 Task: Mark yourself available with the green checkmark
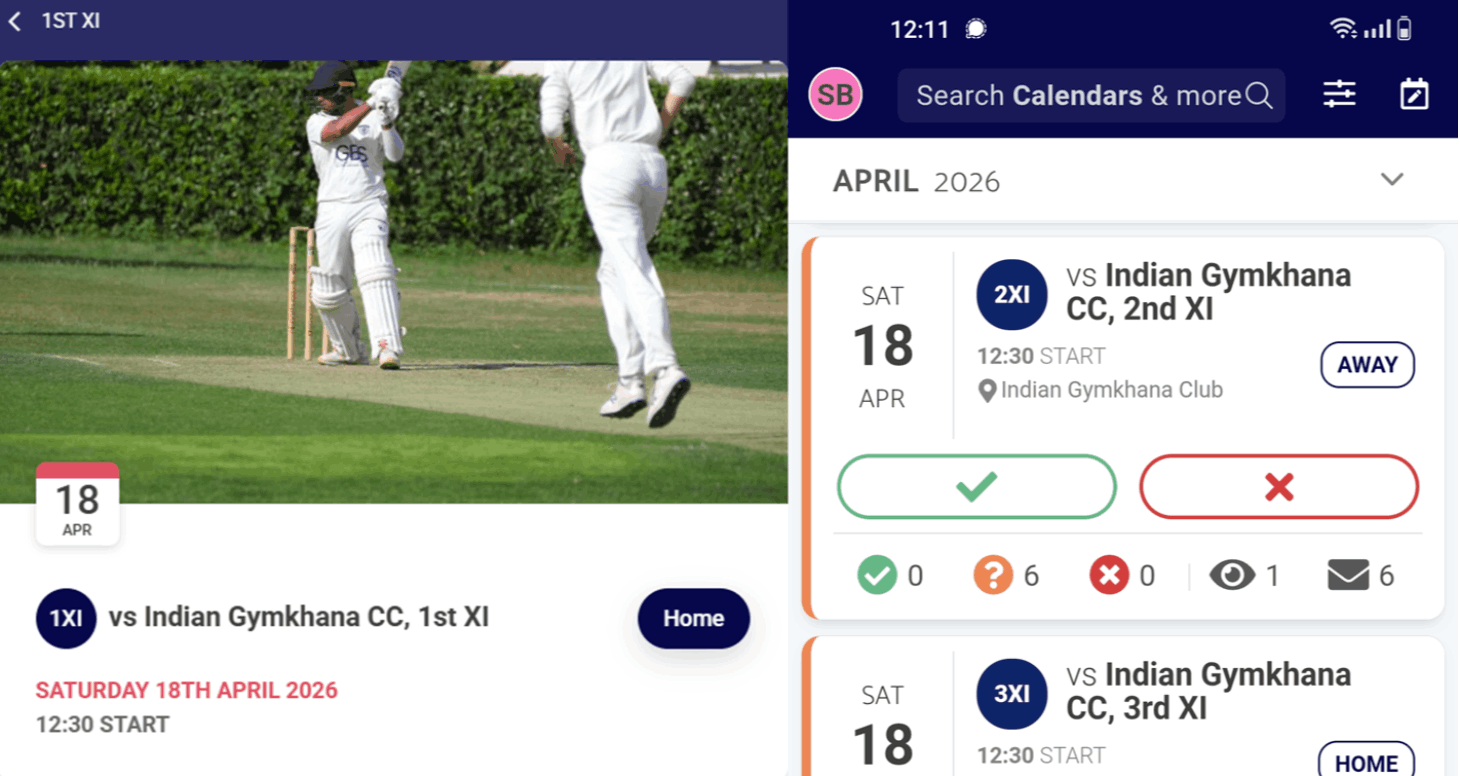pos(975,487)
